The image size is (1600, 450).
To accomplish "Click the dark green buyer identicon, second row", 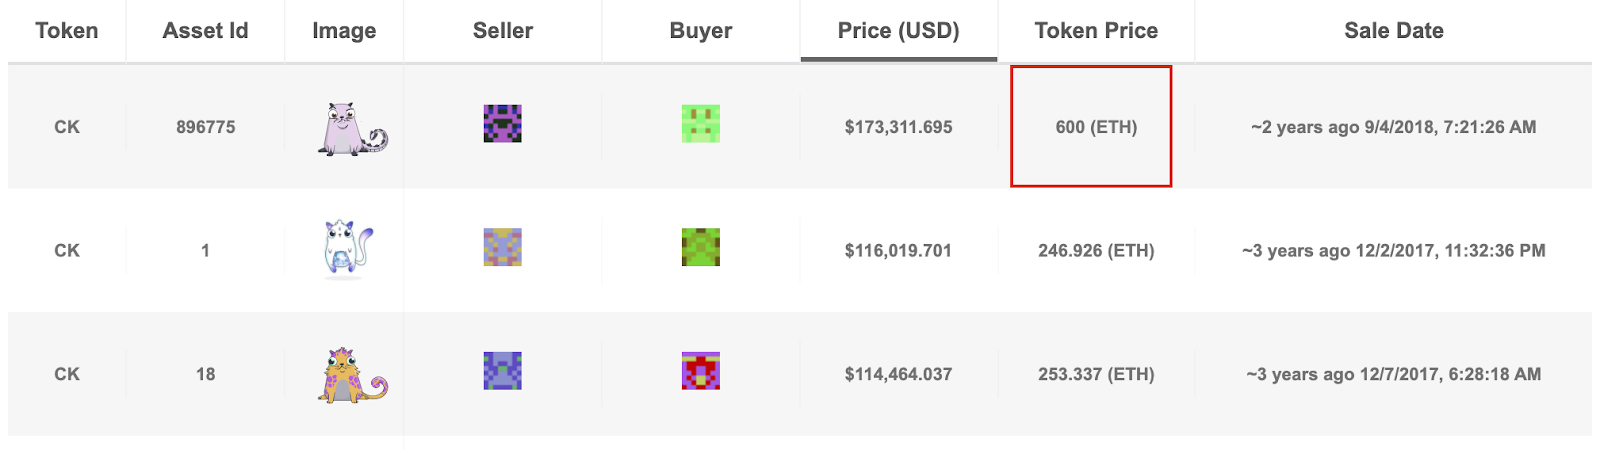I will click(700, 247).
